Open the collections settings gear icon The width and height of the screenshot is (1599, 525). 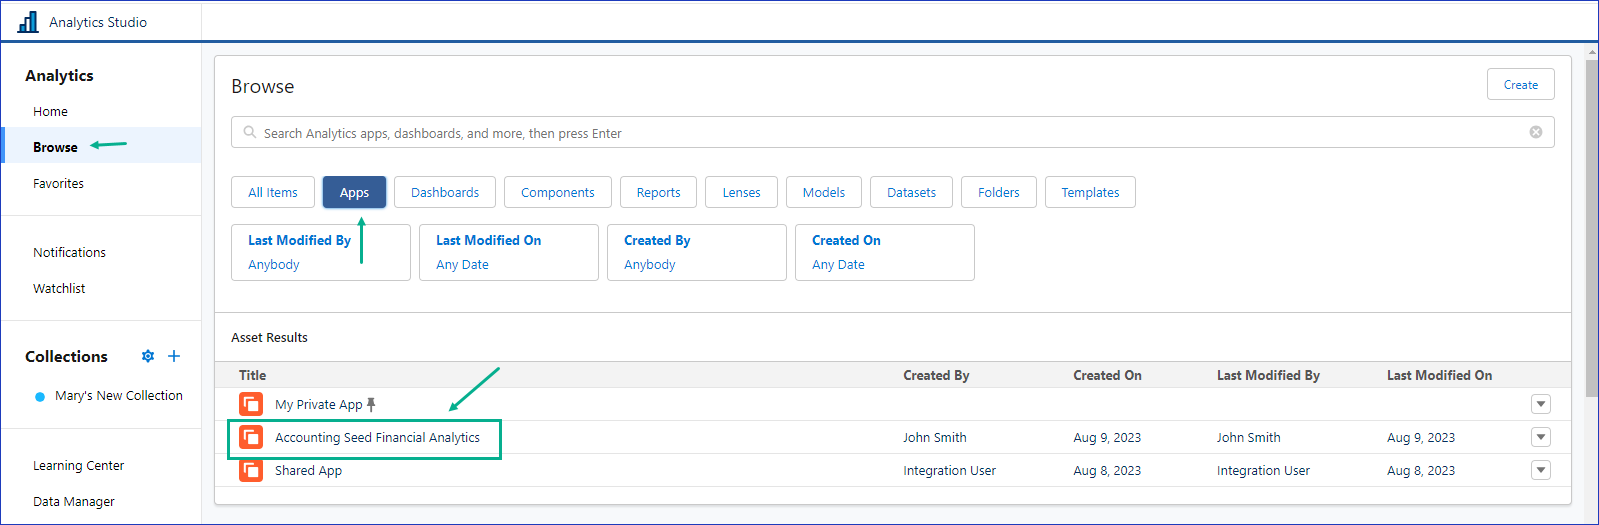(x=148, y=356)
